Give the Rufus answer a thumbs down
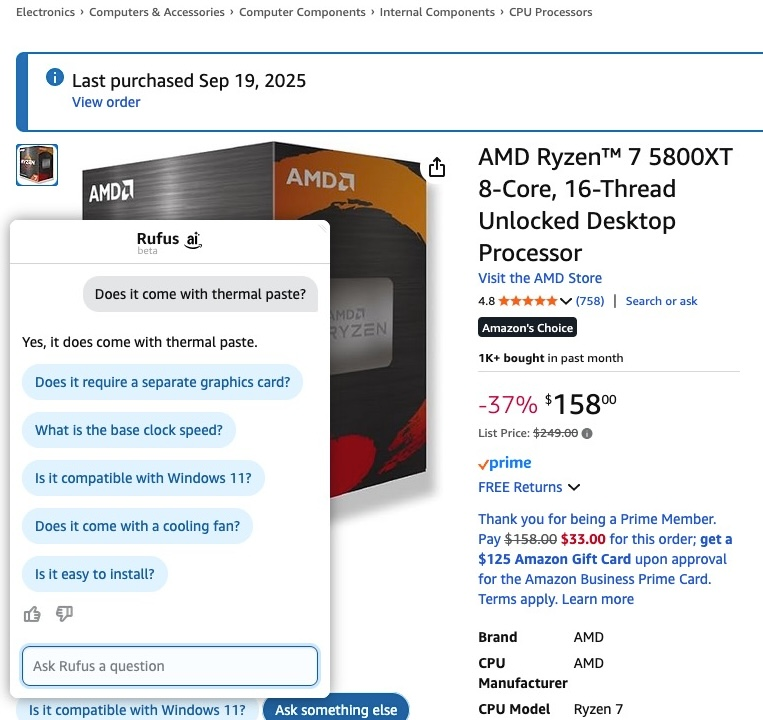Screen dimensions: 763x720 [x=65, y=614]
